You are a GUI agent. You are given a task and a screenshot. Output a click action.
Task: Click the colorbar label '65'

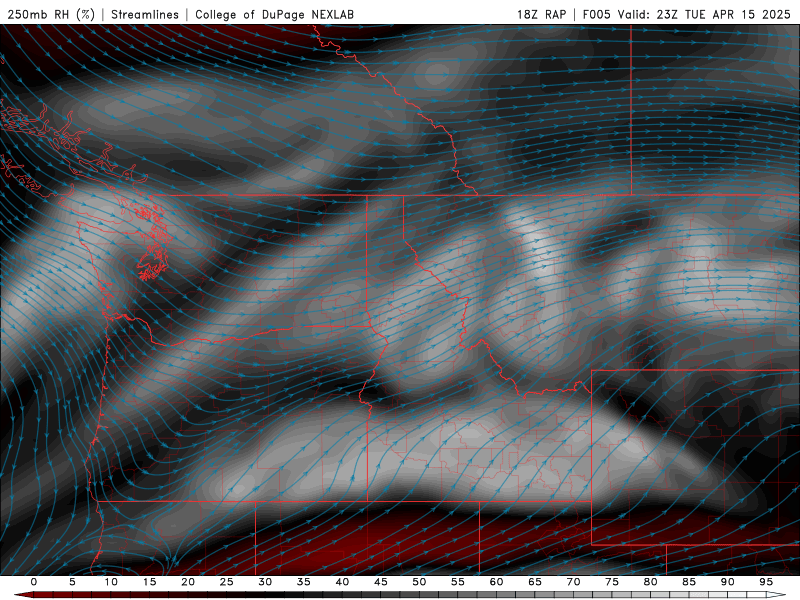pos(535,582)
